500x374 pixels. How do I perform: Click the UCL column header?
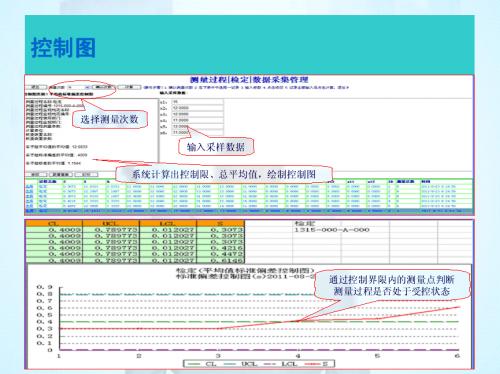click(111, 223)
